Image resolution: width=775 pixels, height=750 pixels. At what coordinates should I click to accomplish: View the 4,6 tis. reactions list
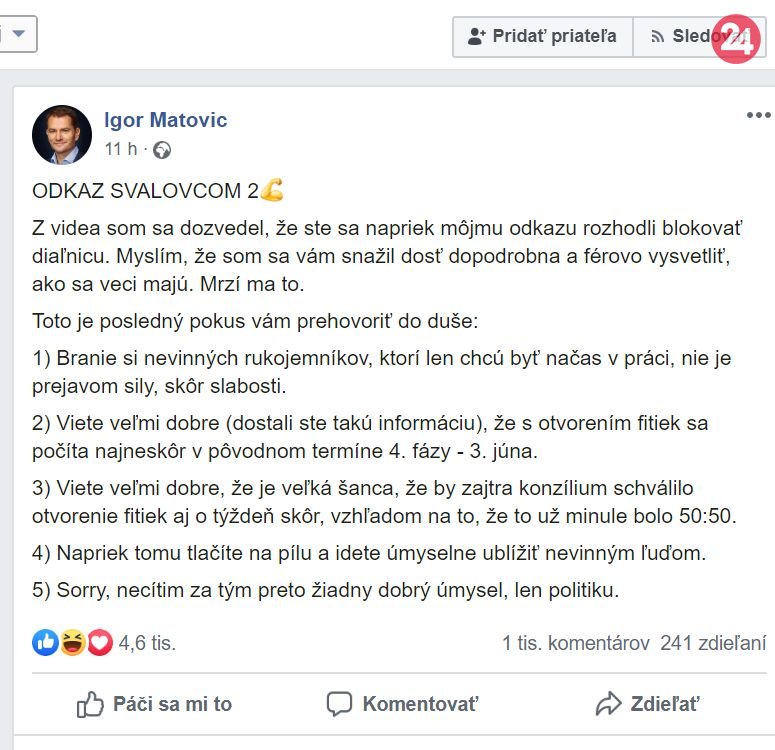(147, 643)
